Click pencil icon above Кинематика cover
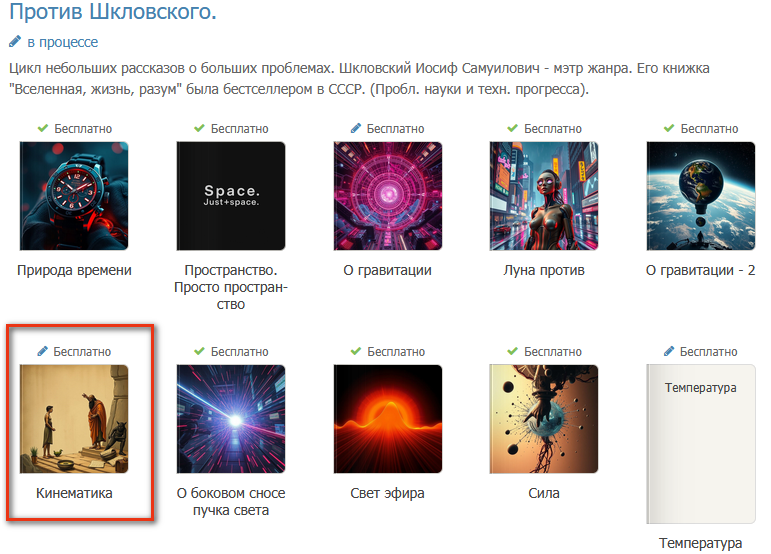The height and width of the screenshot is (554, 771). point(42,351)
